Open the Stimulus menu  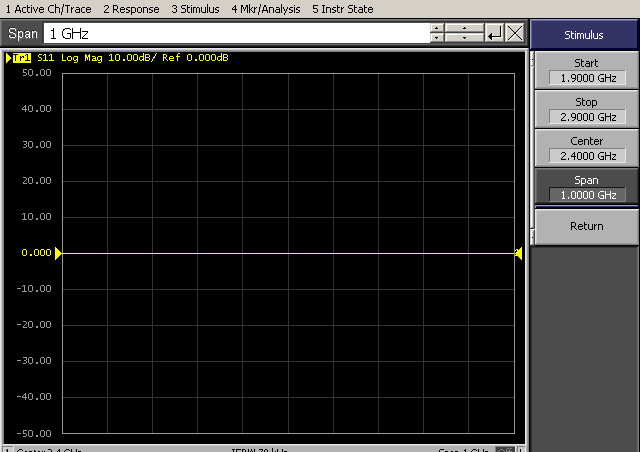coord(195,9)
